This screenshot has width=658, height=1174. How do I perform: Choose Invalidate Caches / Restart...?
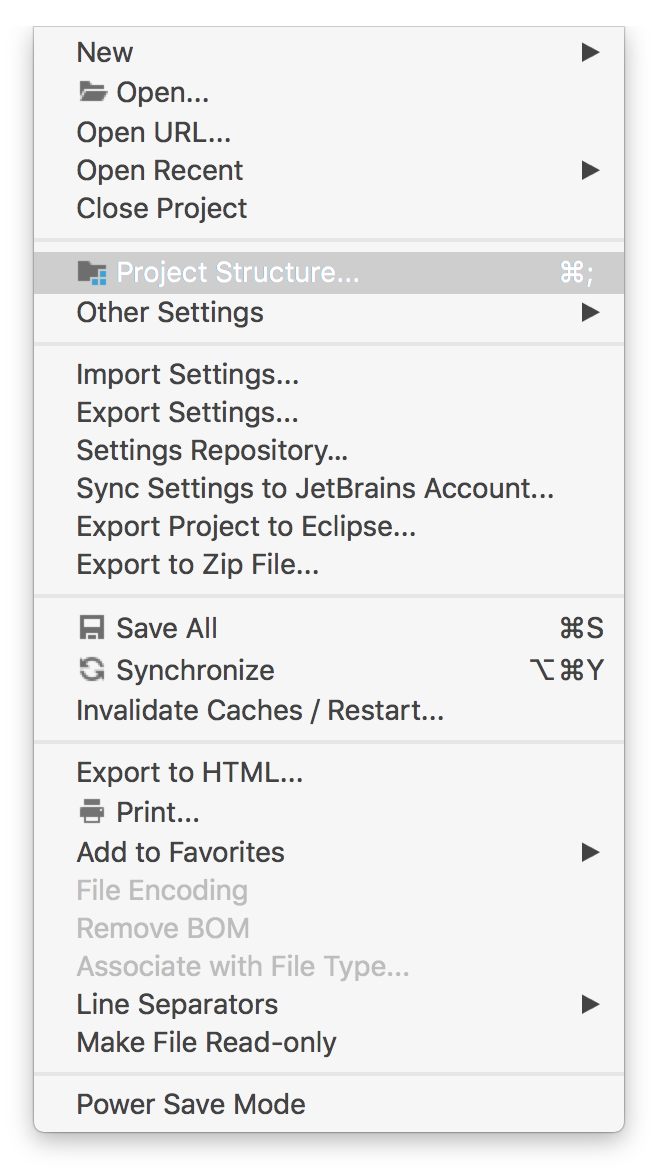[x=329, y=711]
